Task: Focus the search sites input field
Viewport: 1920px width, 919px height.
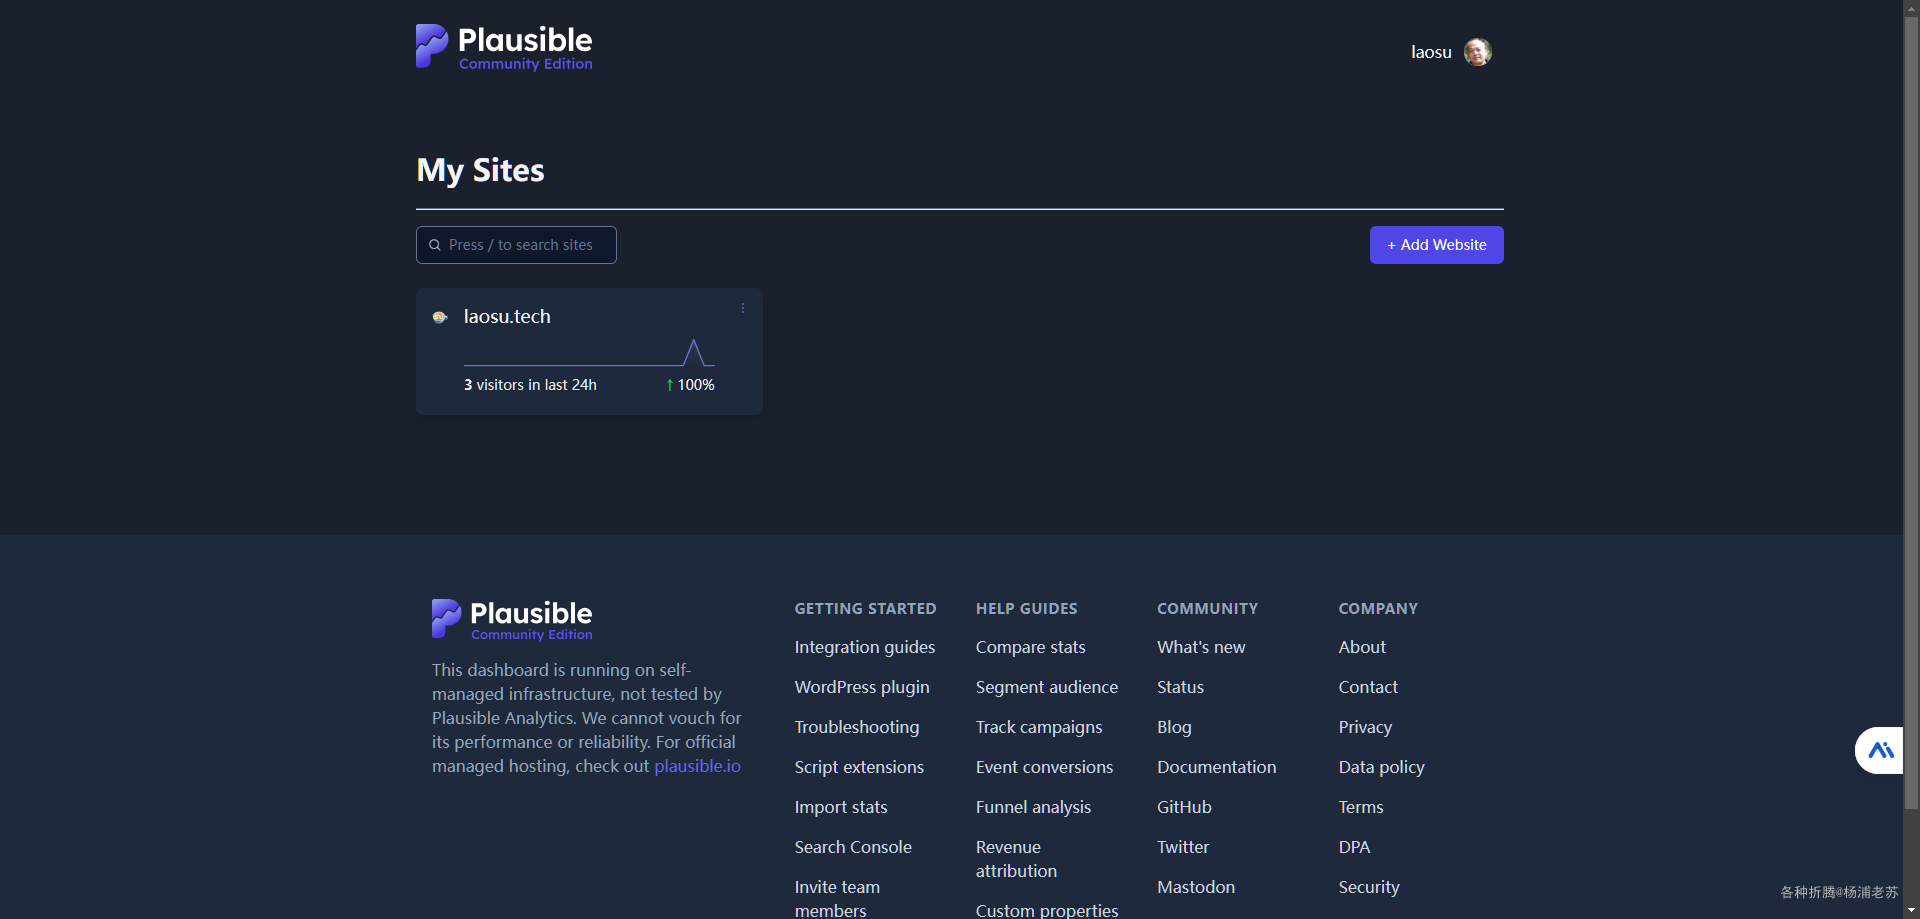Action: [516, 245]
